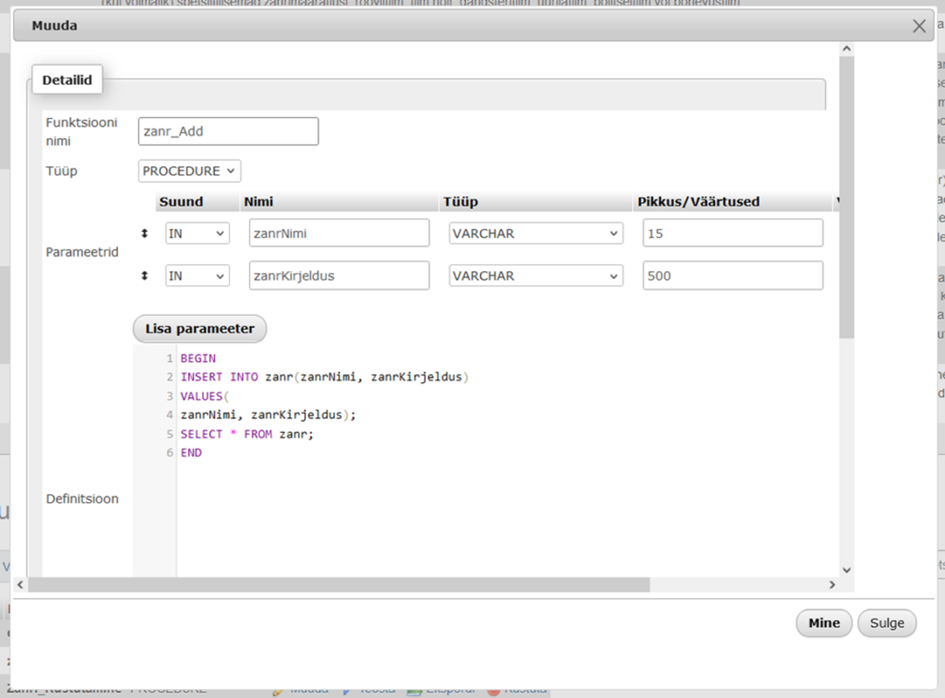Image resolution: width=945 pixels, height=698 pixels.
Task: Click the Mine button to save
Action: [824, 623]
